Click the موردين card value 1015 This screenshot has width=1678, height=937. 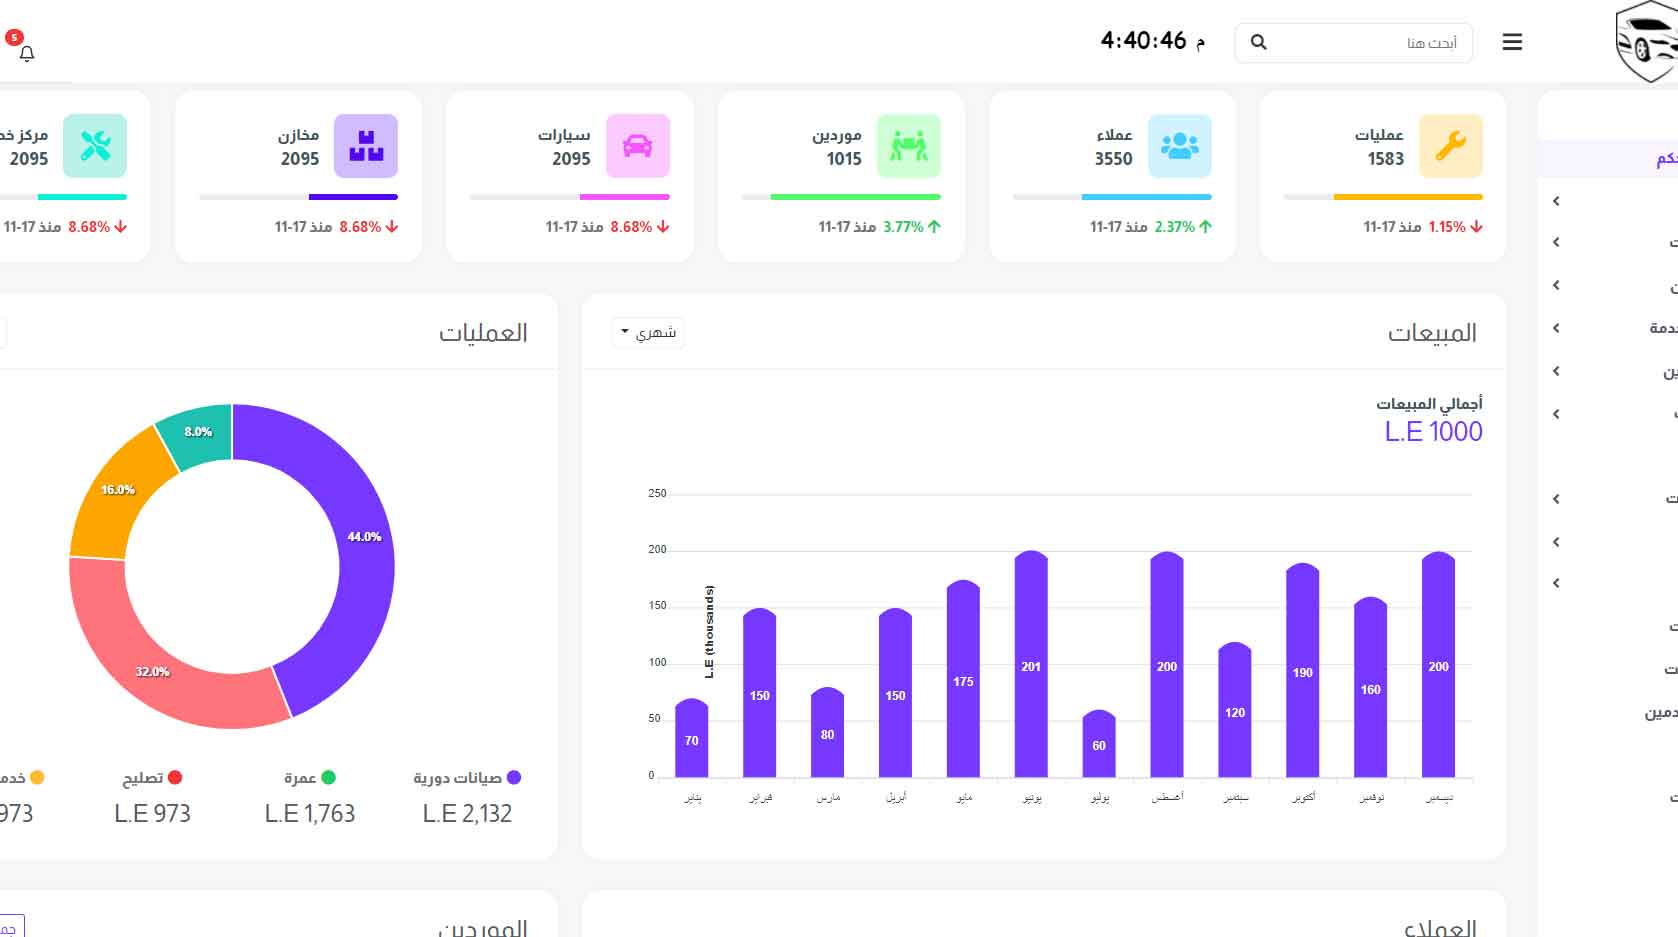844,159
